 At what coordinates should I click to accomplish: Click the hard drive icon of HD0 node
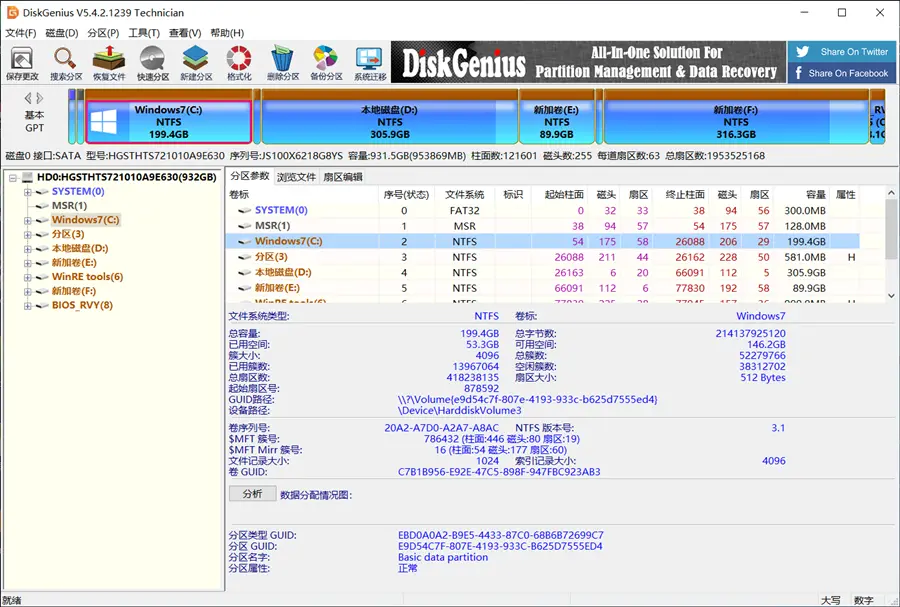click(28, 177)
